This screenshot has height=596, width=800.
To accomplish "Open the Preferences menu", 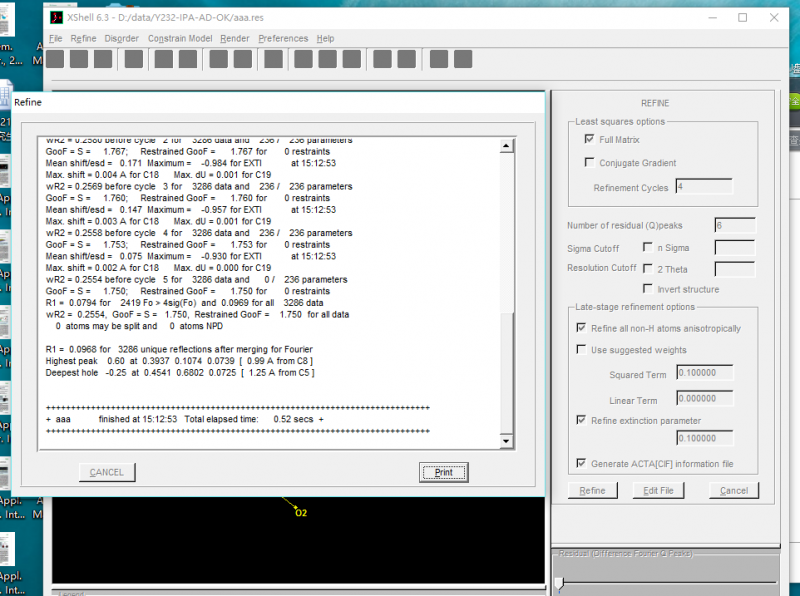I will 283,38.
